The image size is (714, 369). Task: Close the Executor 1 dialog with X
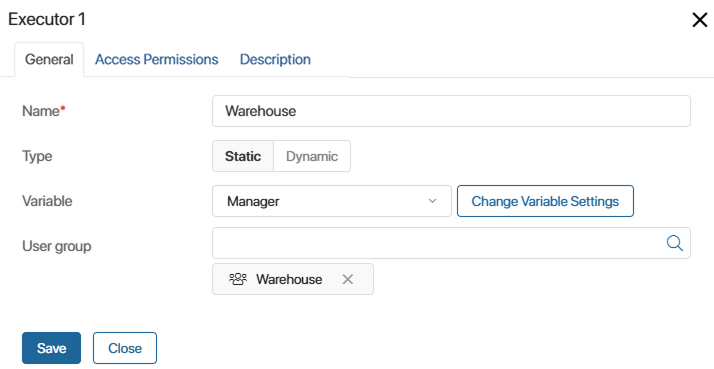[x=699, y=20]
